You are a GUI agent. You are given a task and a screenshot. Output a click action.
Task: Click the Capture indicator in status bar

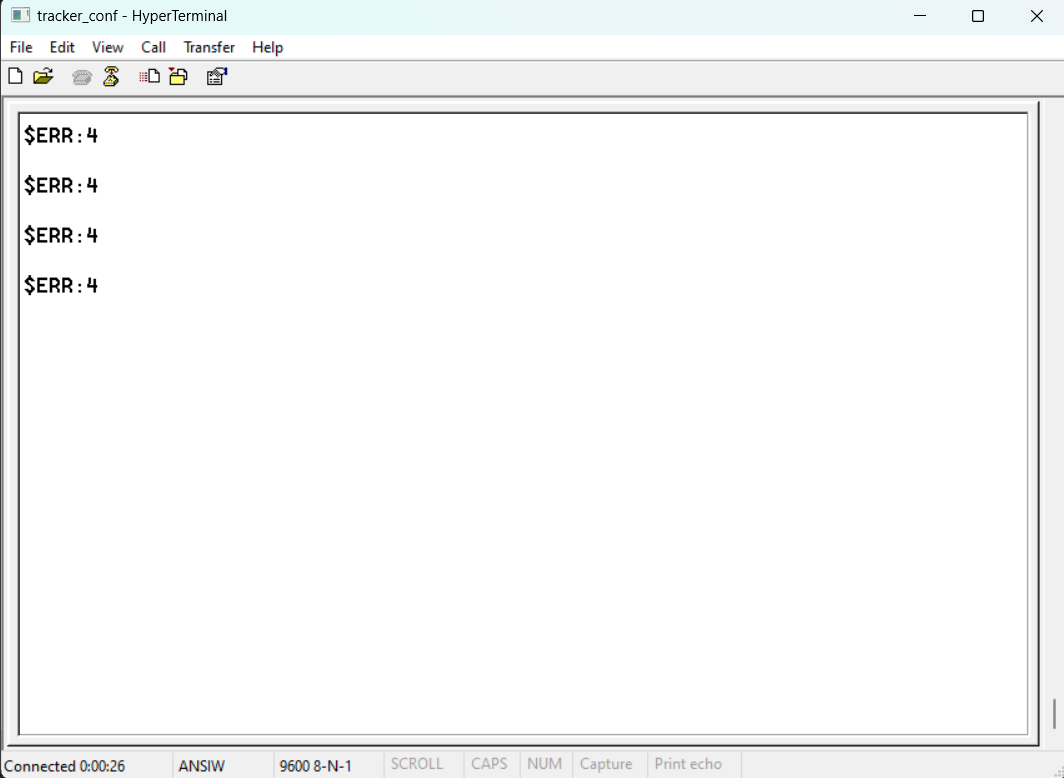[x=606, y=764]
